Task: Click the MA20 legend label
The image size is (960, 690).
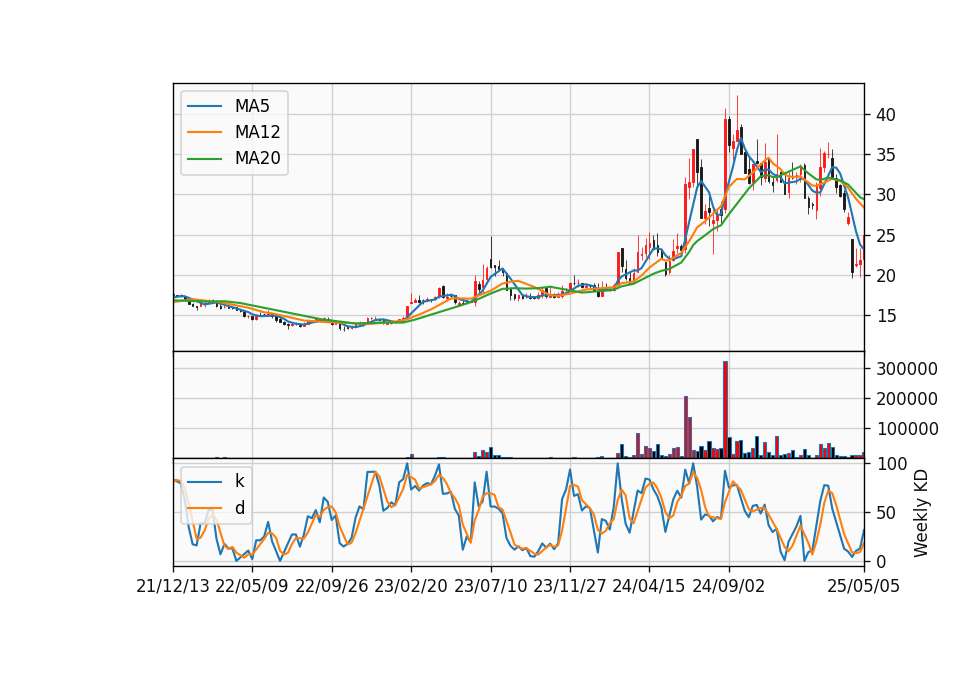Action: 257,159
